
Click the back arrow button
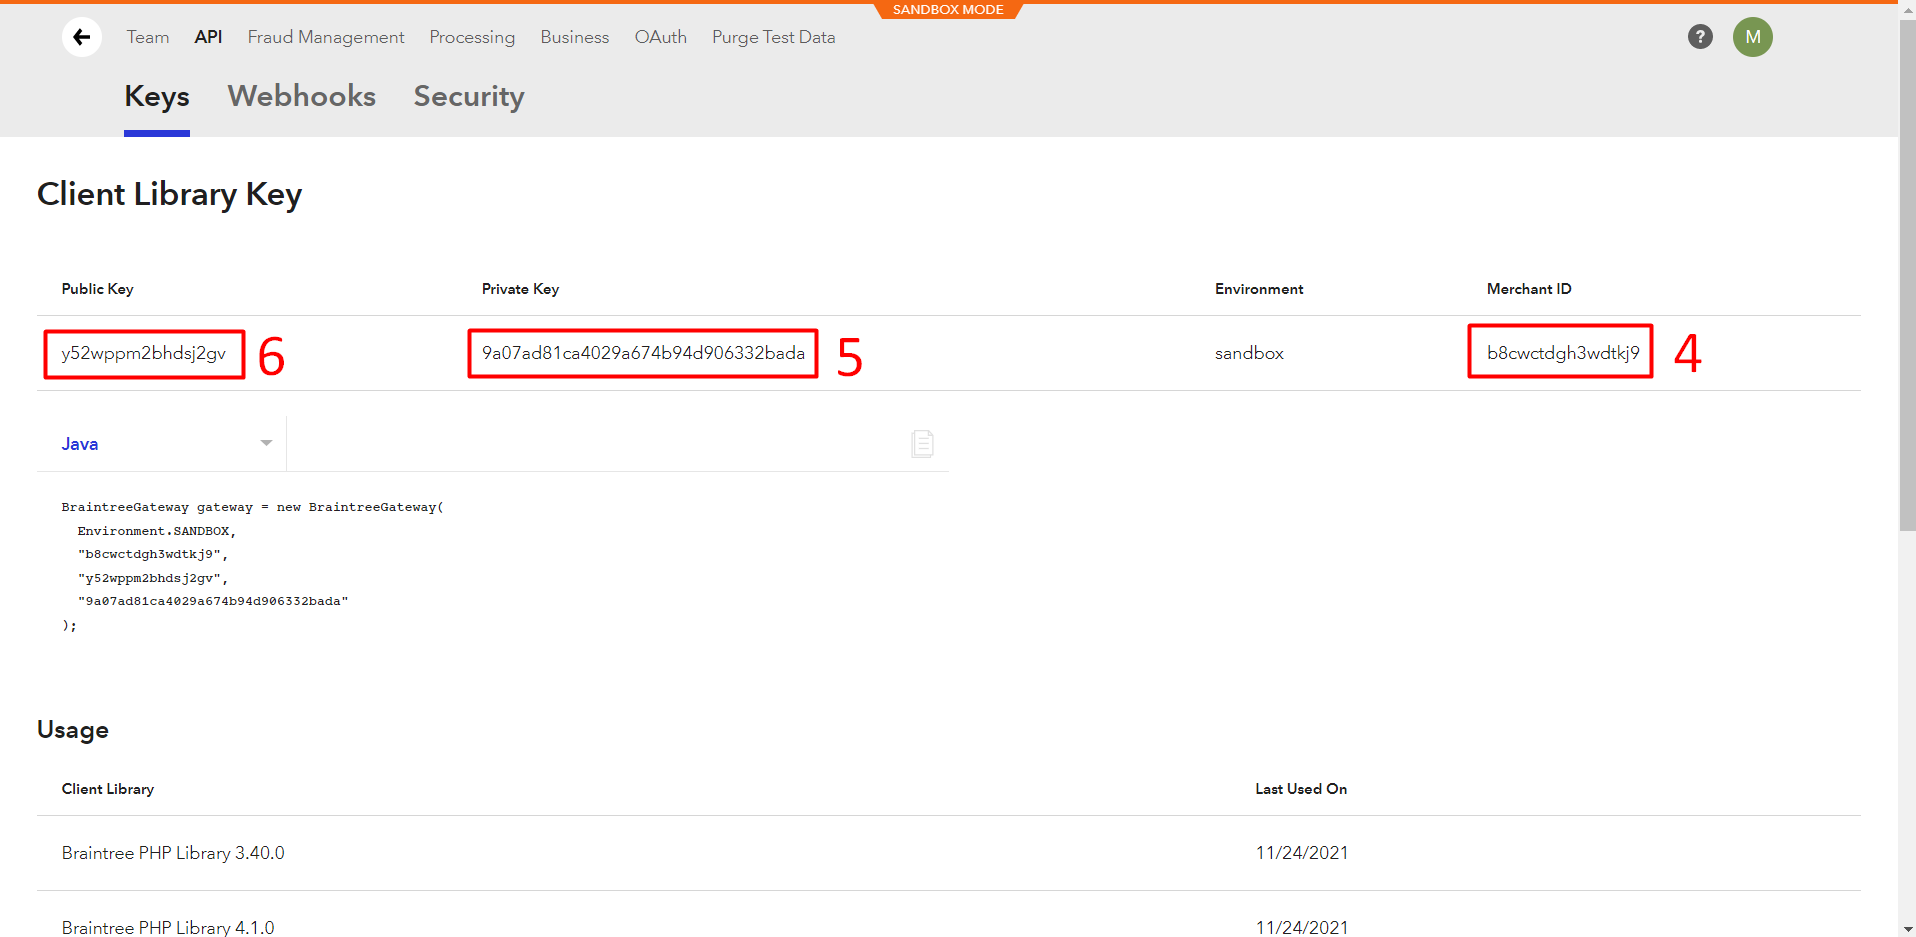click(82, 37)
